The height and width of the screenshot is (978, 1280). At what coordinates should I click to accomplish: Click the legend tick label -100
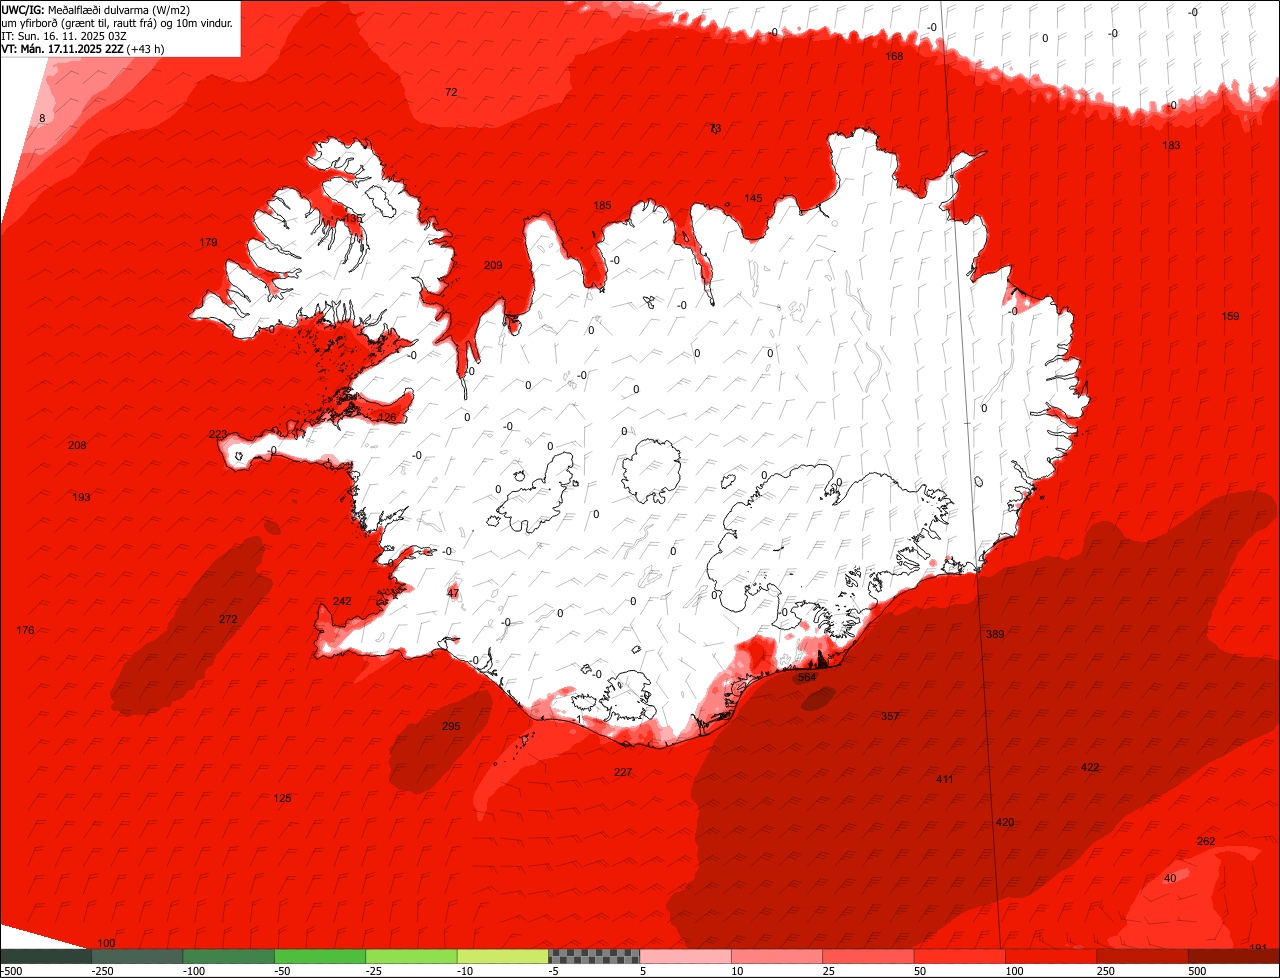pyautogui.click(x=194, y=971)
